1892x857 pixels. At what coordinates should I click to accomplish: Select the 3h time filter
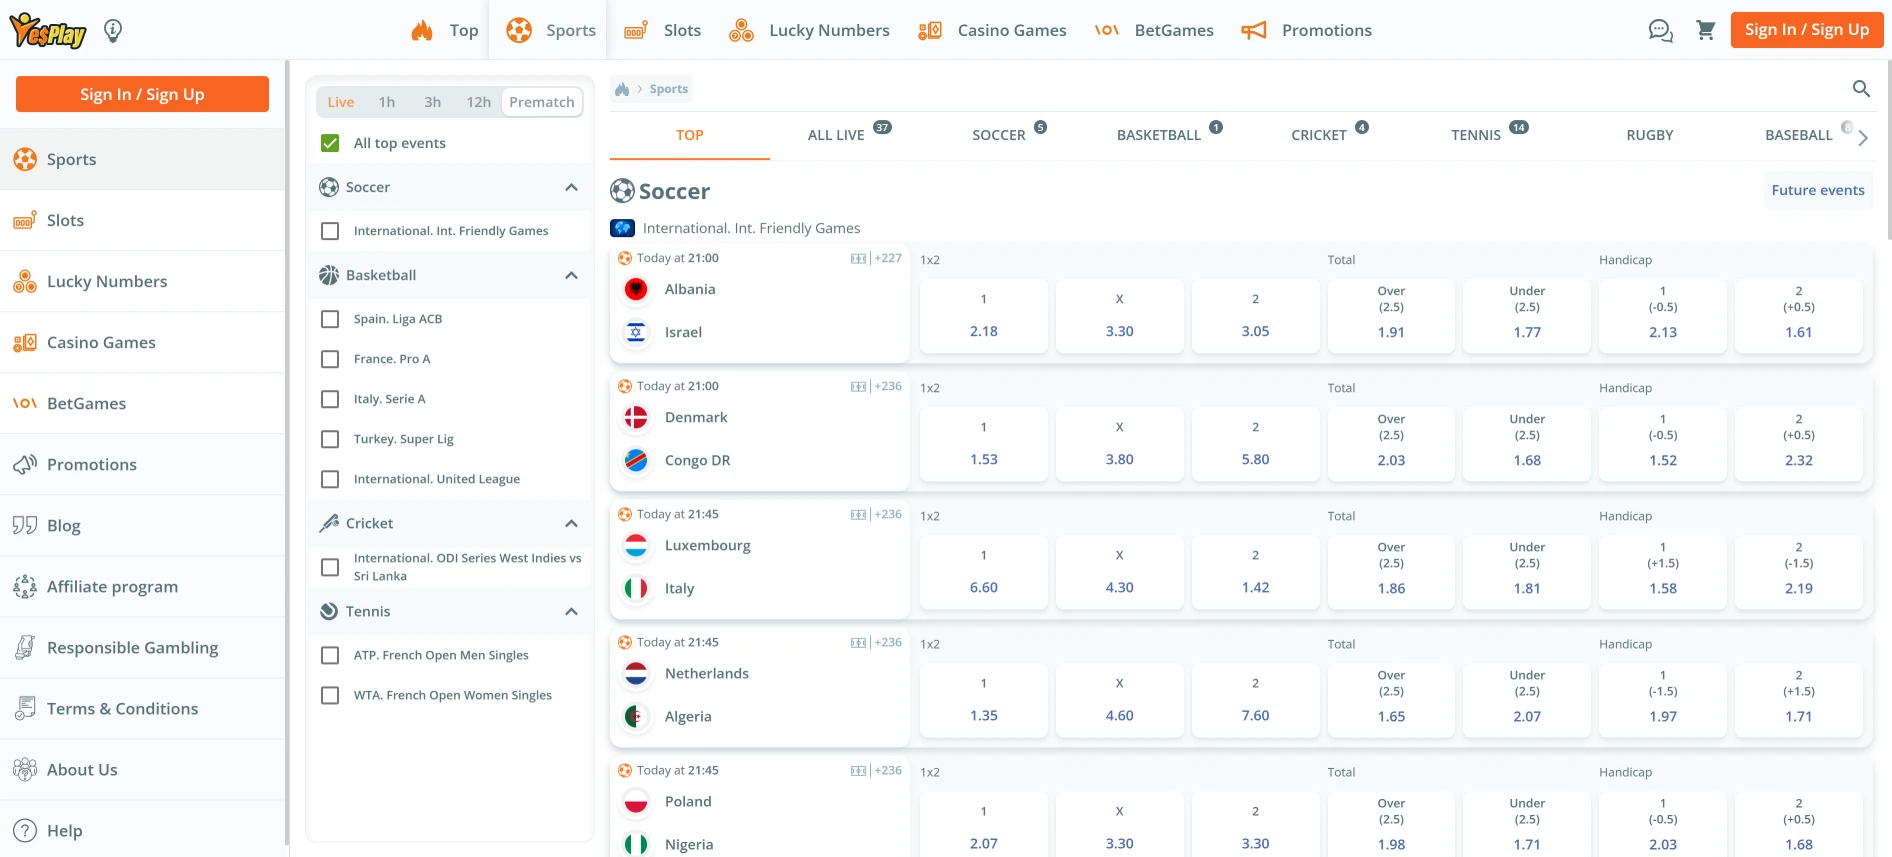[x=432, y=102]
